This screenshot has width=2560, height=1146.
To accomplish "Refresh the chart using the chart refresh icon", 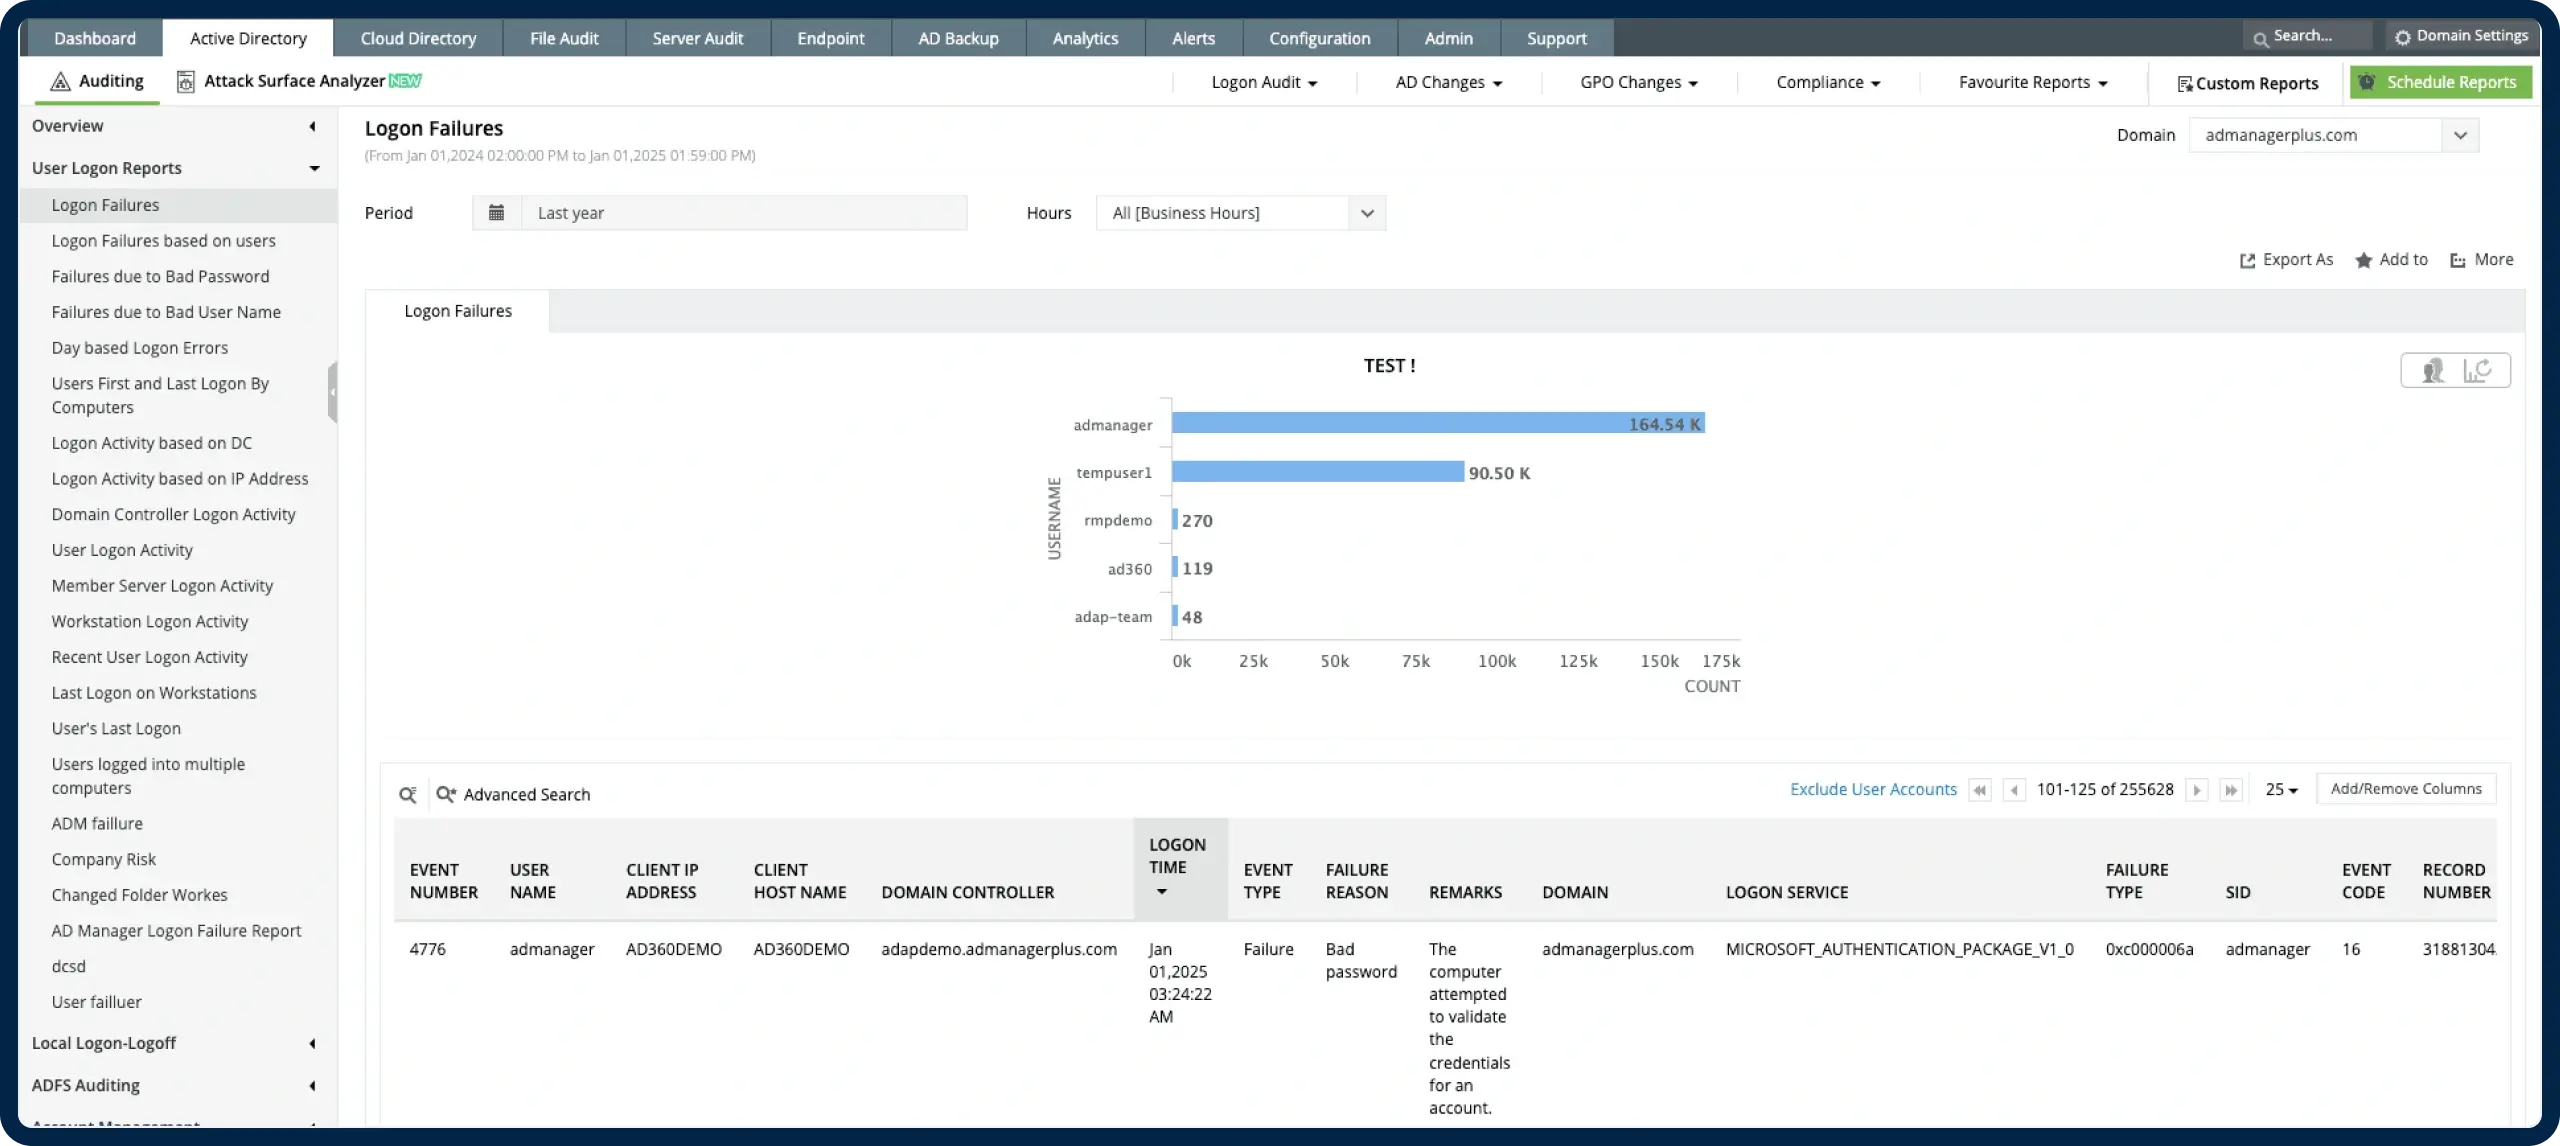I will point(2480,370).
